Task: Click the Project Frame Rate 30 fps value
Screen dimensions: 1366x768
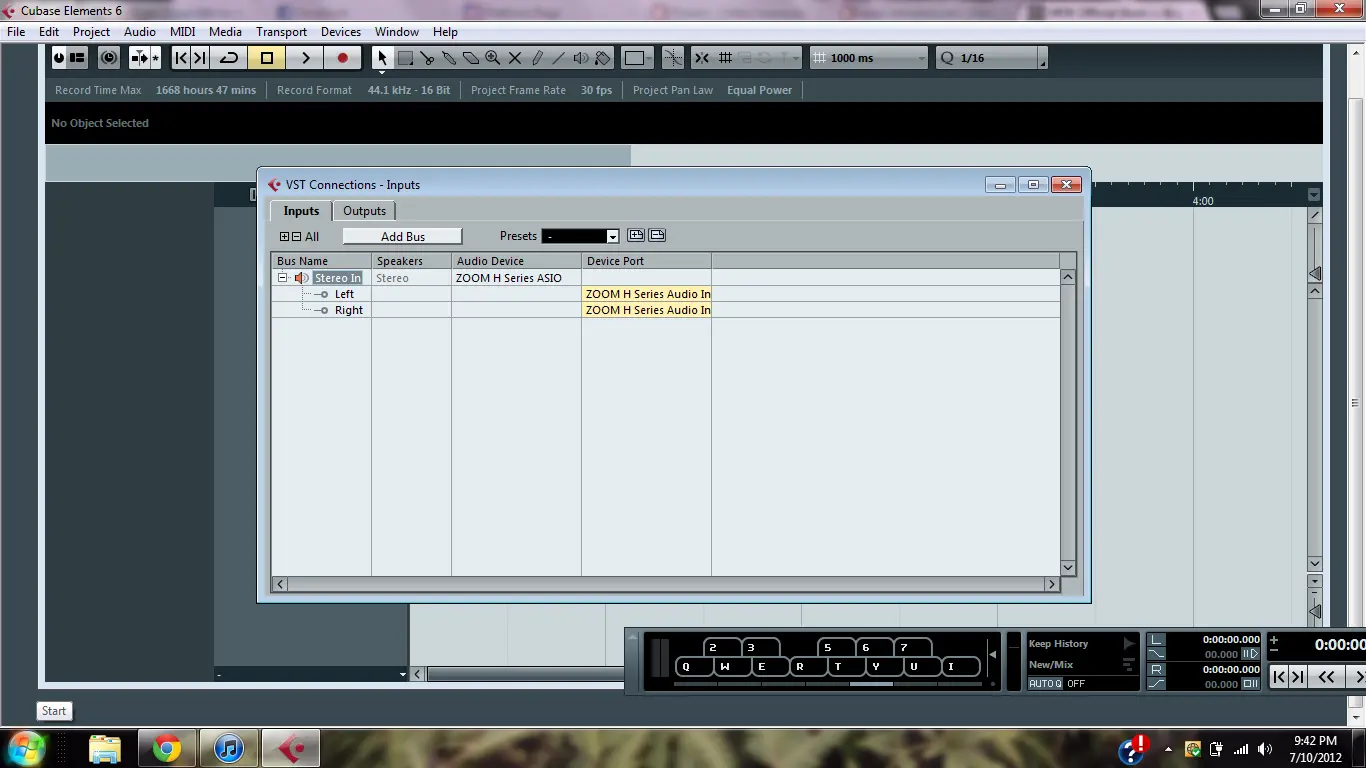Action: [x=597, y=90]
